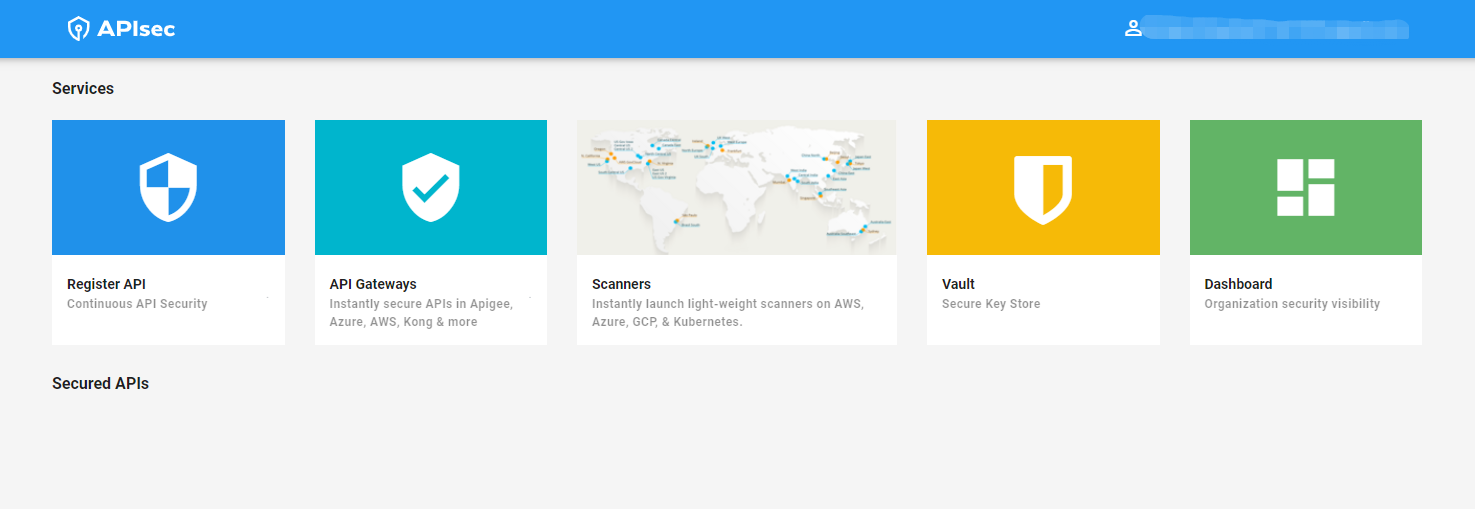
Task: Click the API Gateways checkmark shield icon
Action: click(431, 187)
